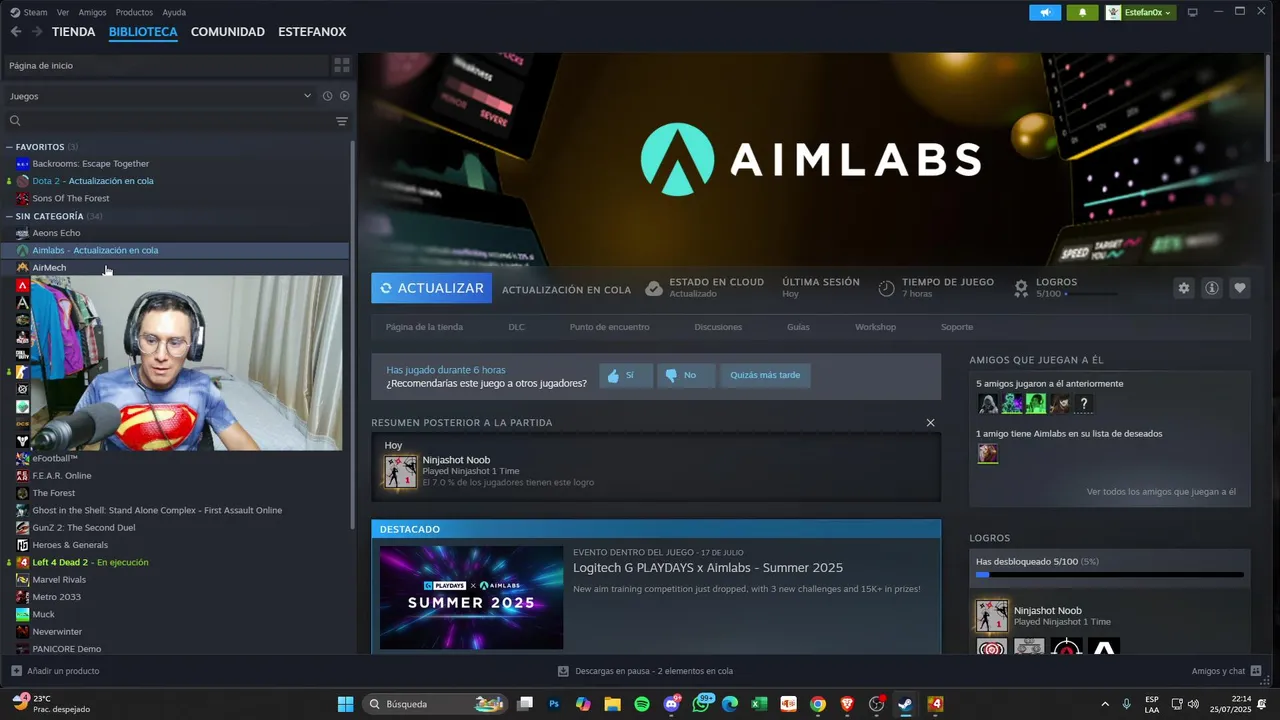Click the ACTUALIZAR button
Viewport: 1280px width, 720px height.
coord(431,288)
